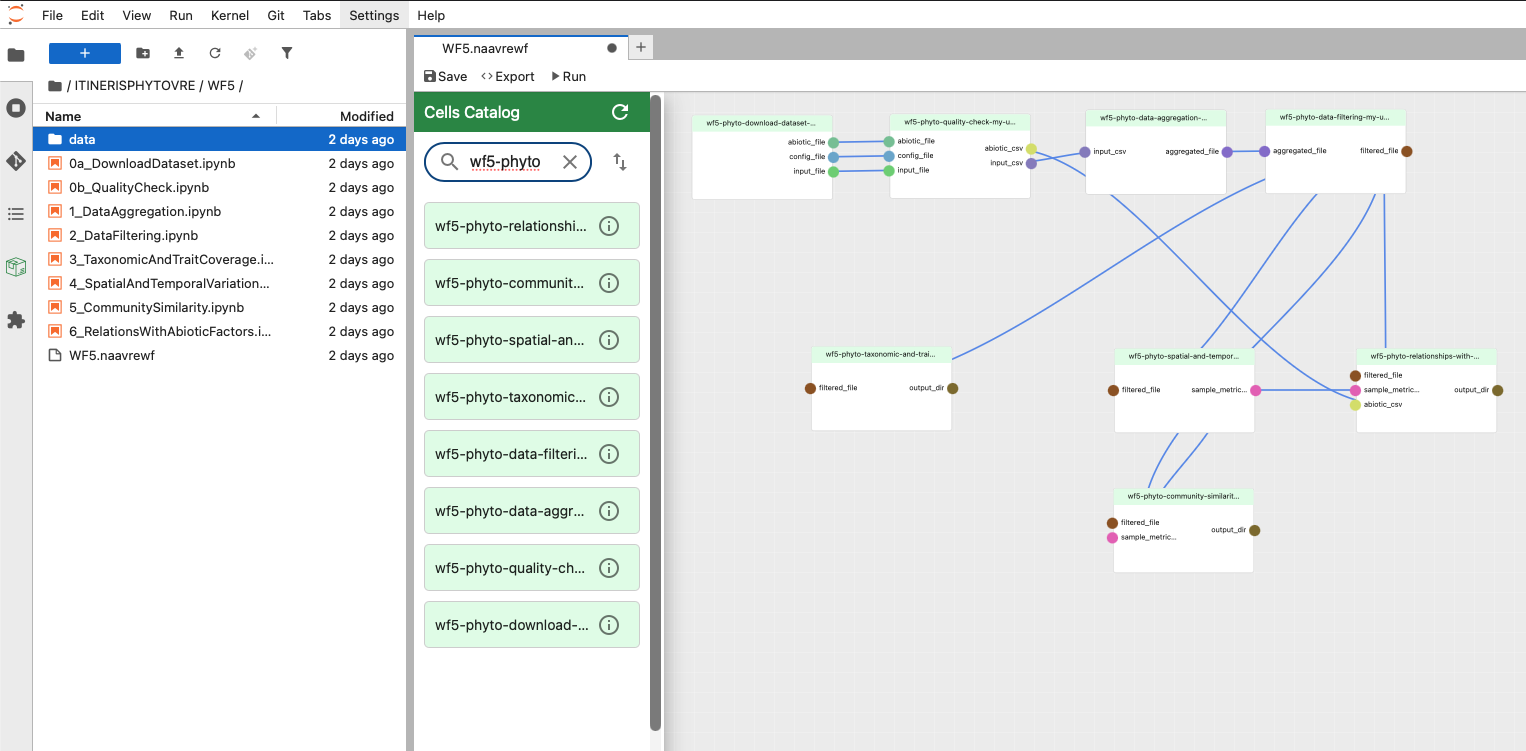Screen dimensions: 1526x751
Task: Create a new folder in file browser
Action: pos(143,53)
